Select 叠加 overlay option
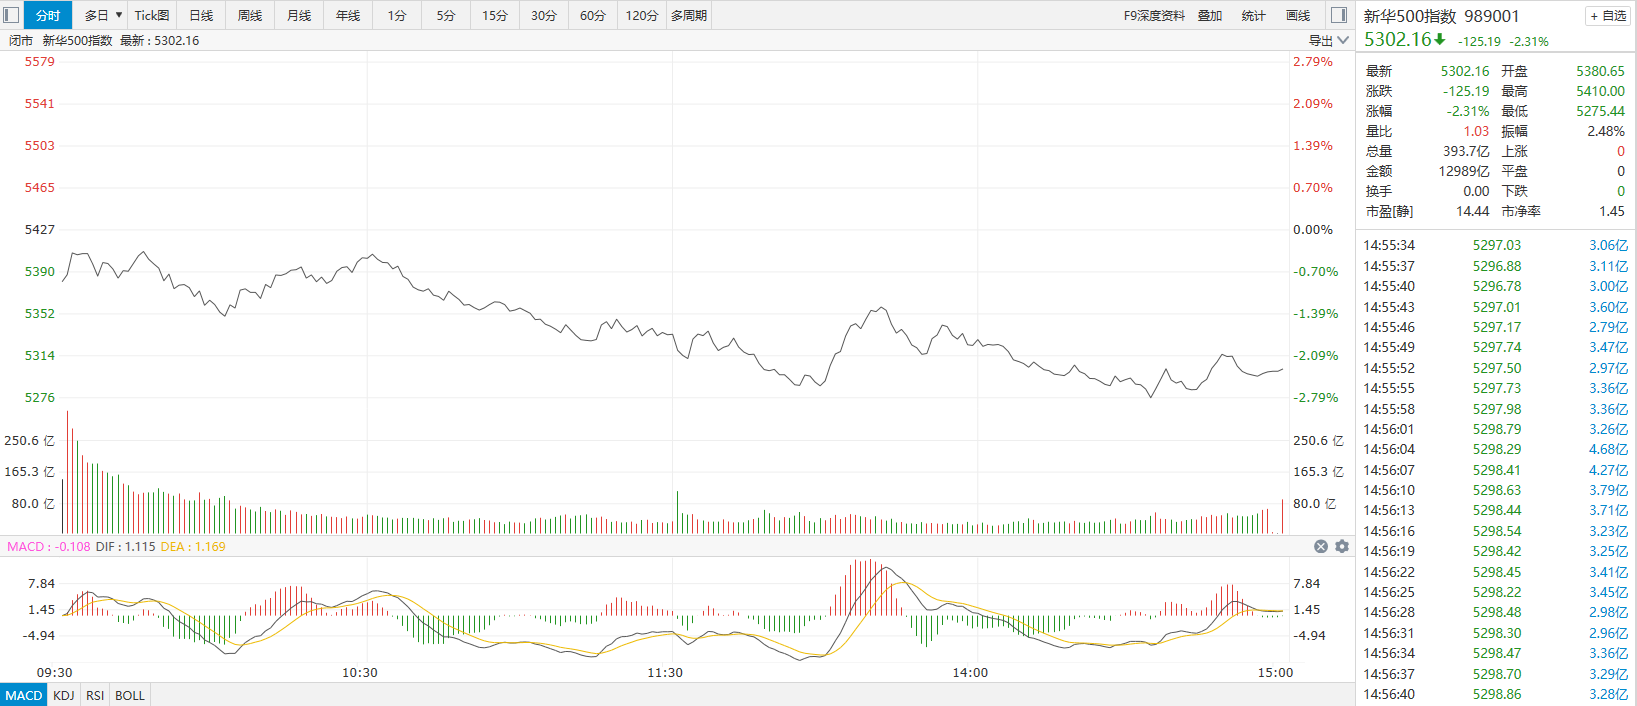 [1210, 15]
